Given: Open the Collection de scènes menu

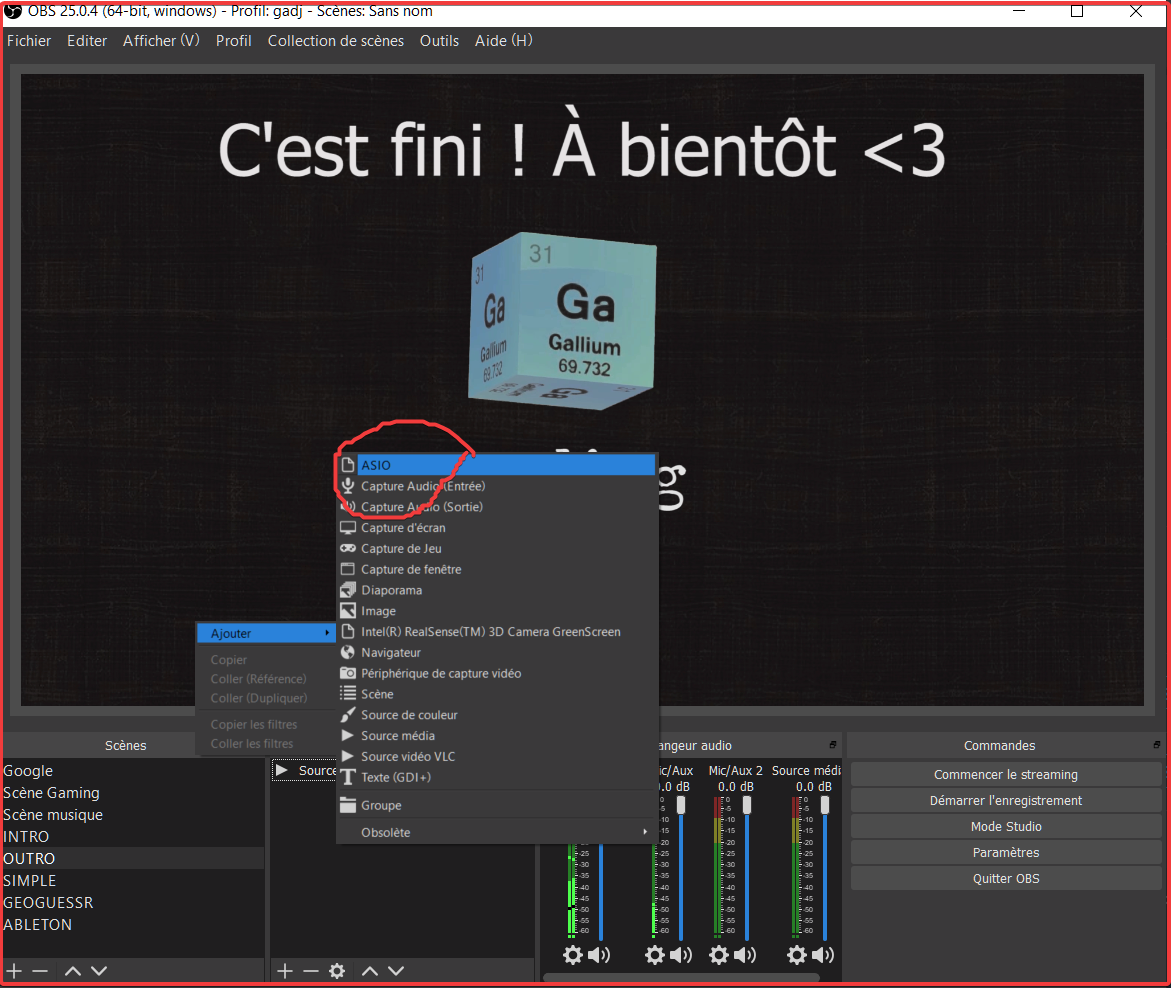Looking at the screenshot, I should [x=335, y=41].
